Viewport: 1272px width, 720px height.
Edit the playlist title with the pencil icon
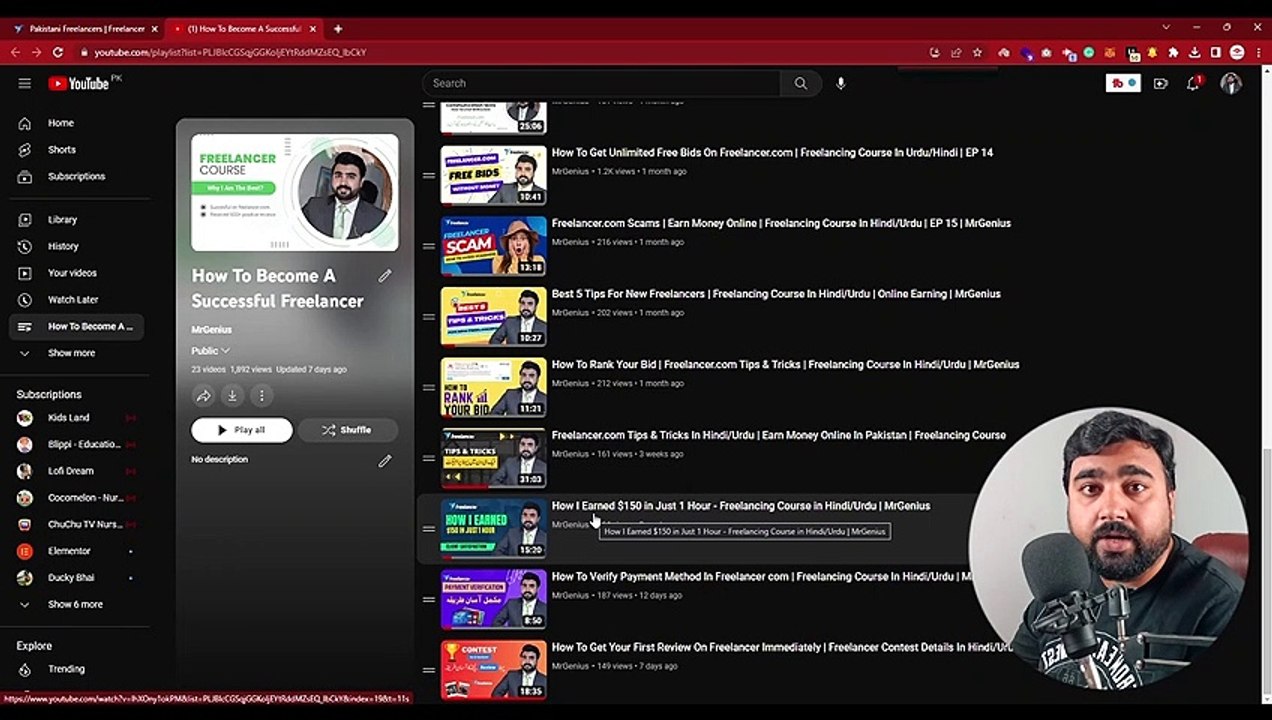385,276
